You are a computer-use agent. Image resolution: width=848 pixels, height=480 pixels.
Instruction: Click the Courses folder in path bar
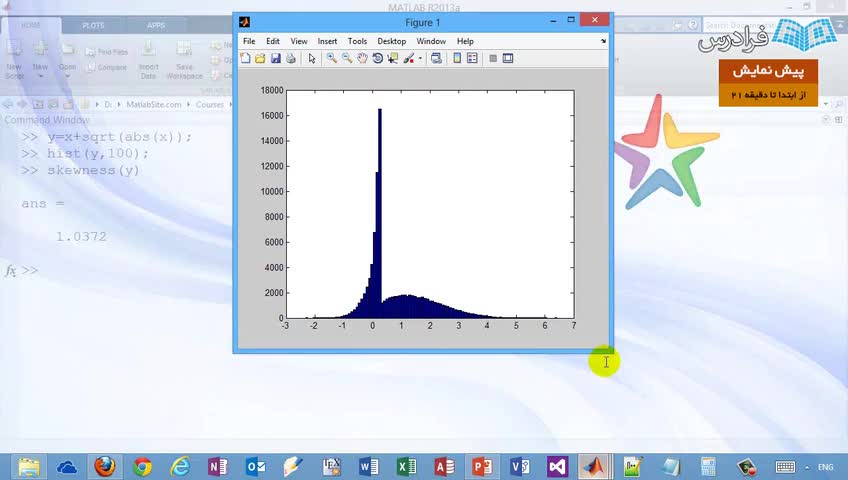coord(209,104)
